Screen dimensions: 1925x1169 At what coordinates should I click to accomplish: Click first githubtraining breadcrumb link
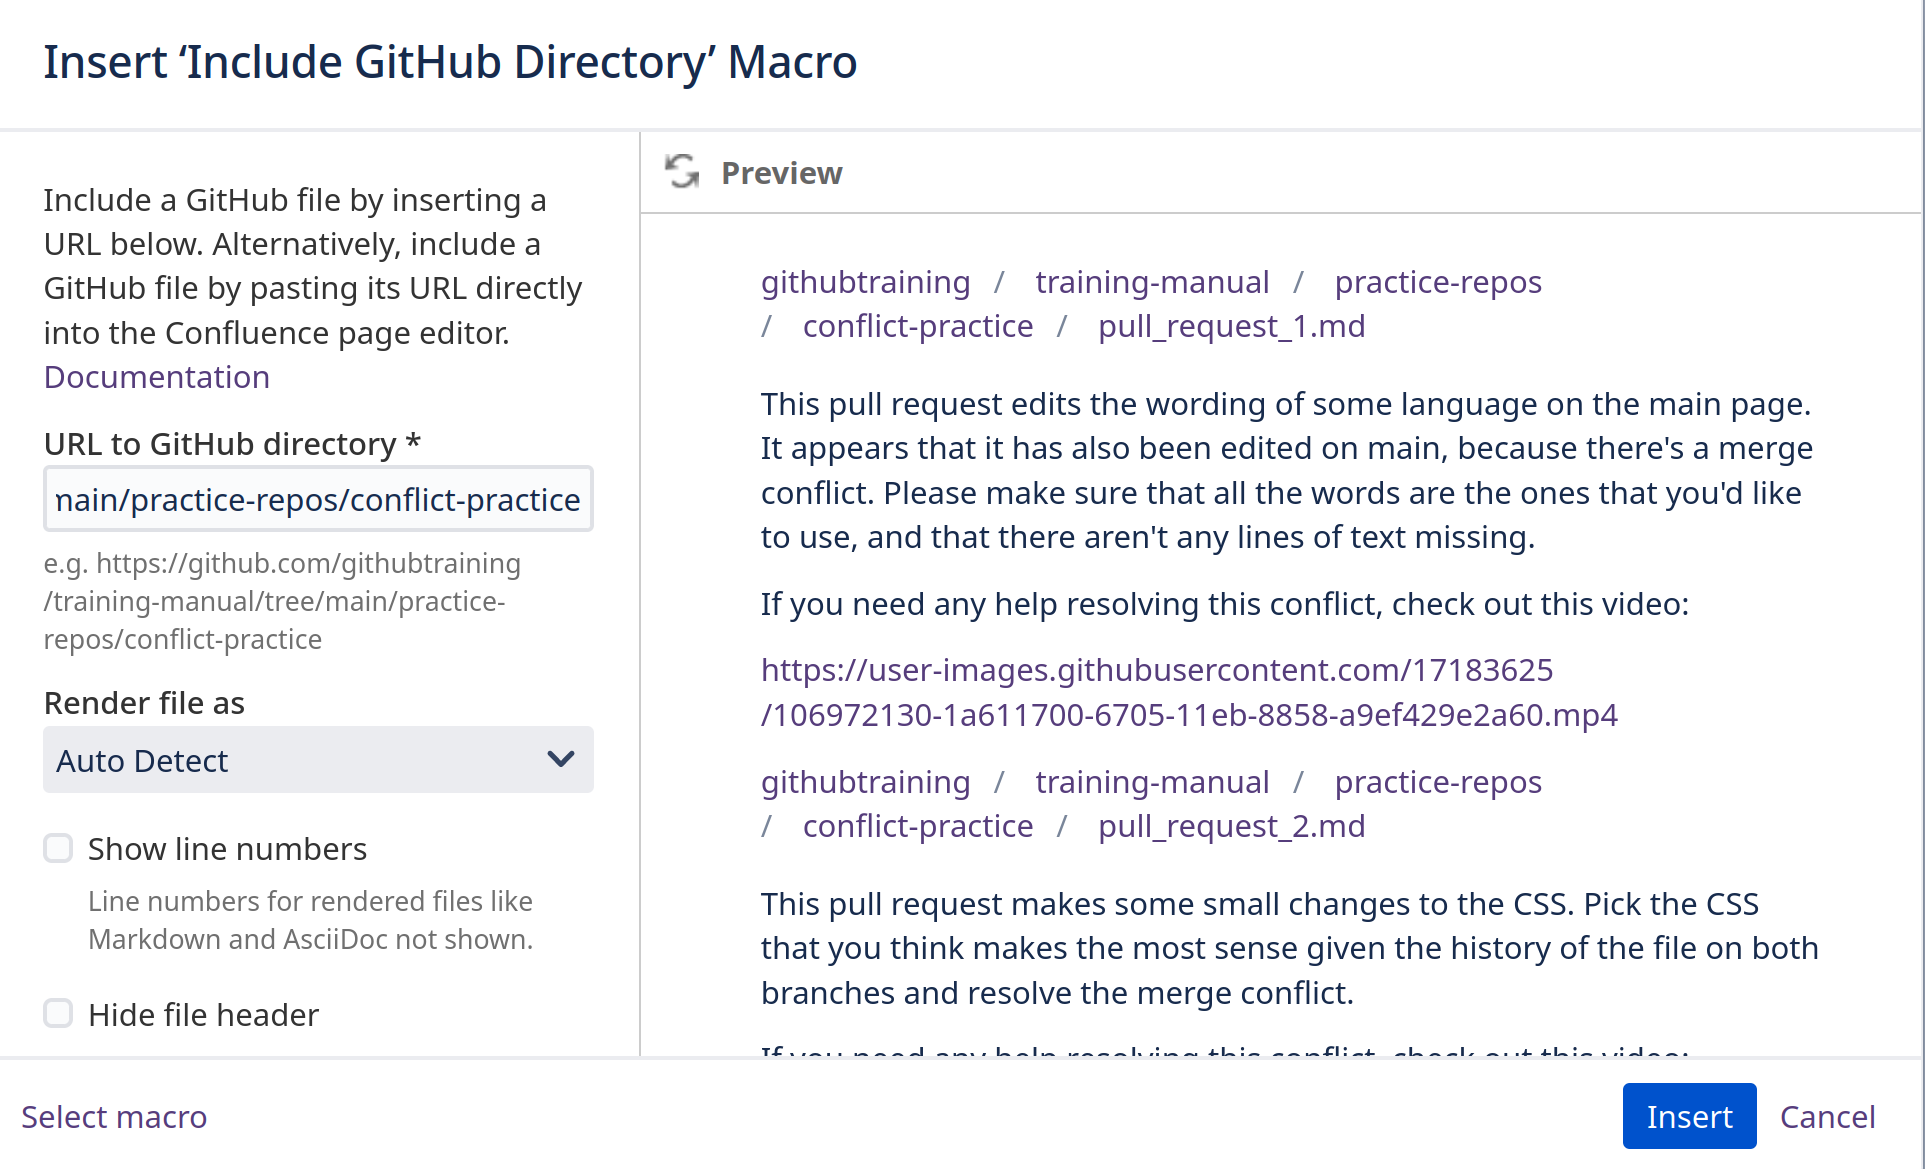(865, 282)
